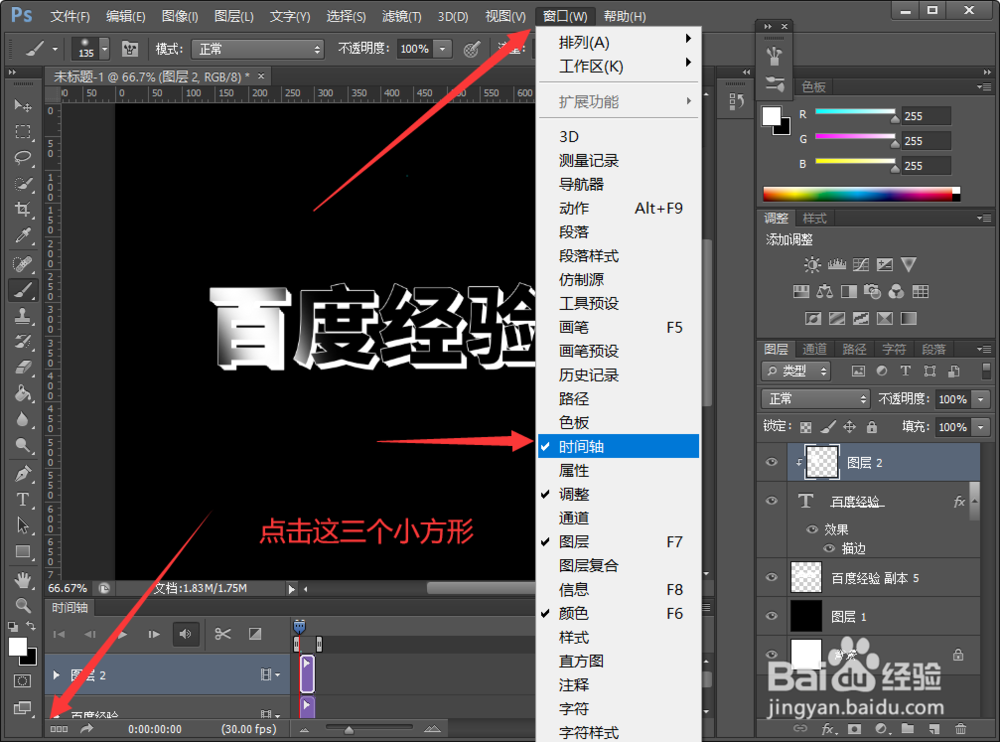Select the Spot Healing Brush tool
This screenshot has width=1000, height=742.
pos(23,263)
